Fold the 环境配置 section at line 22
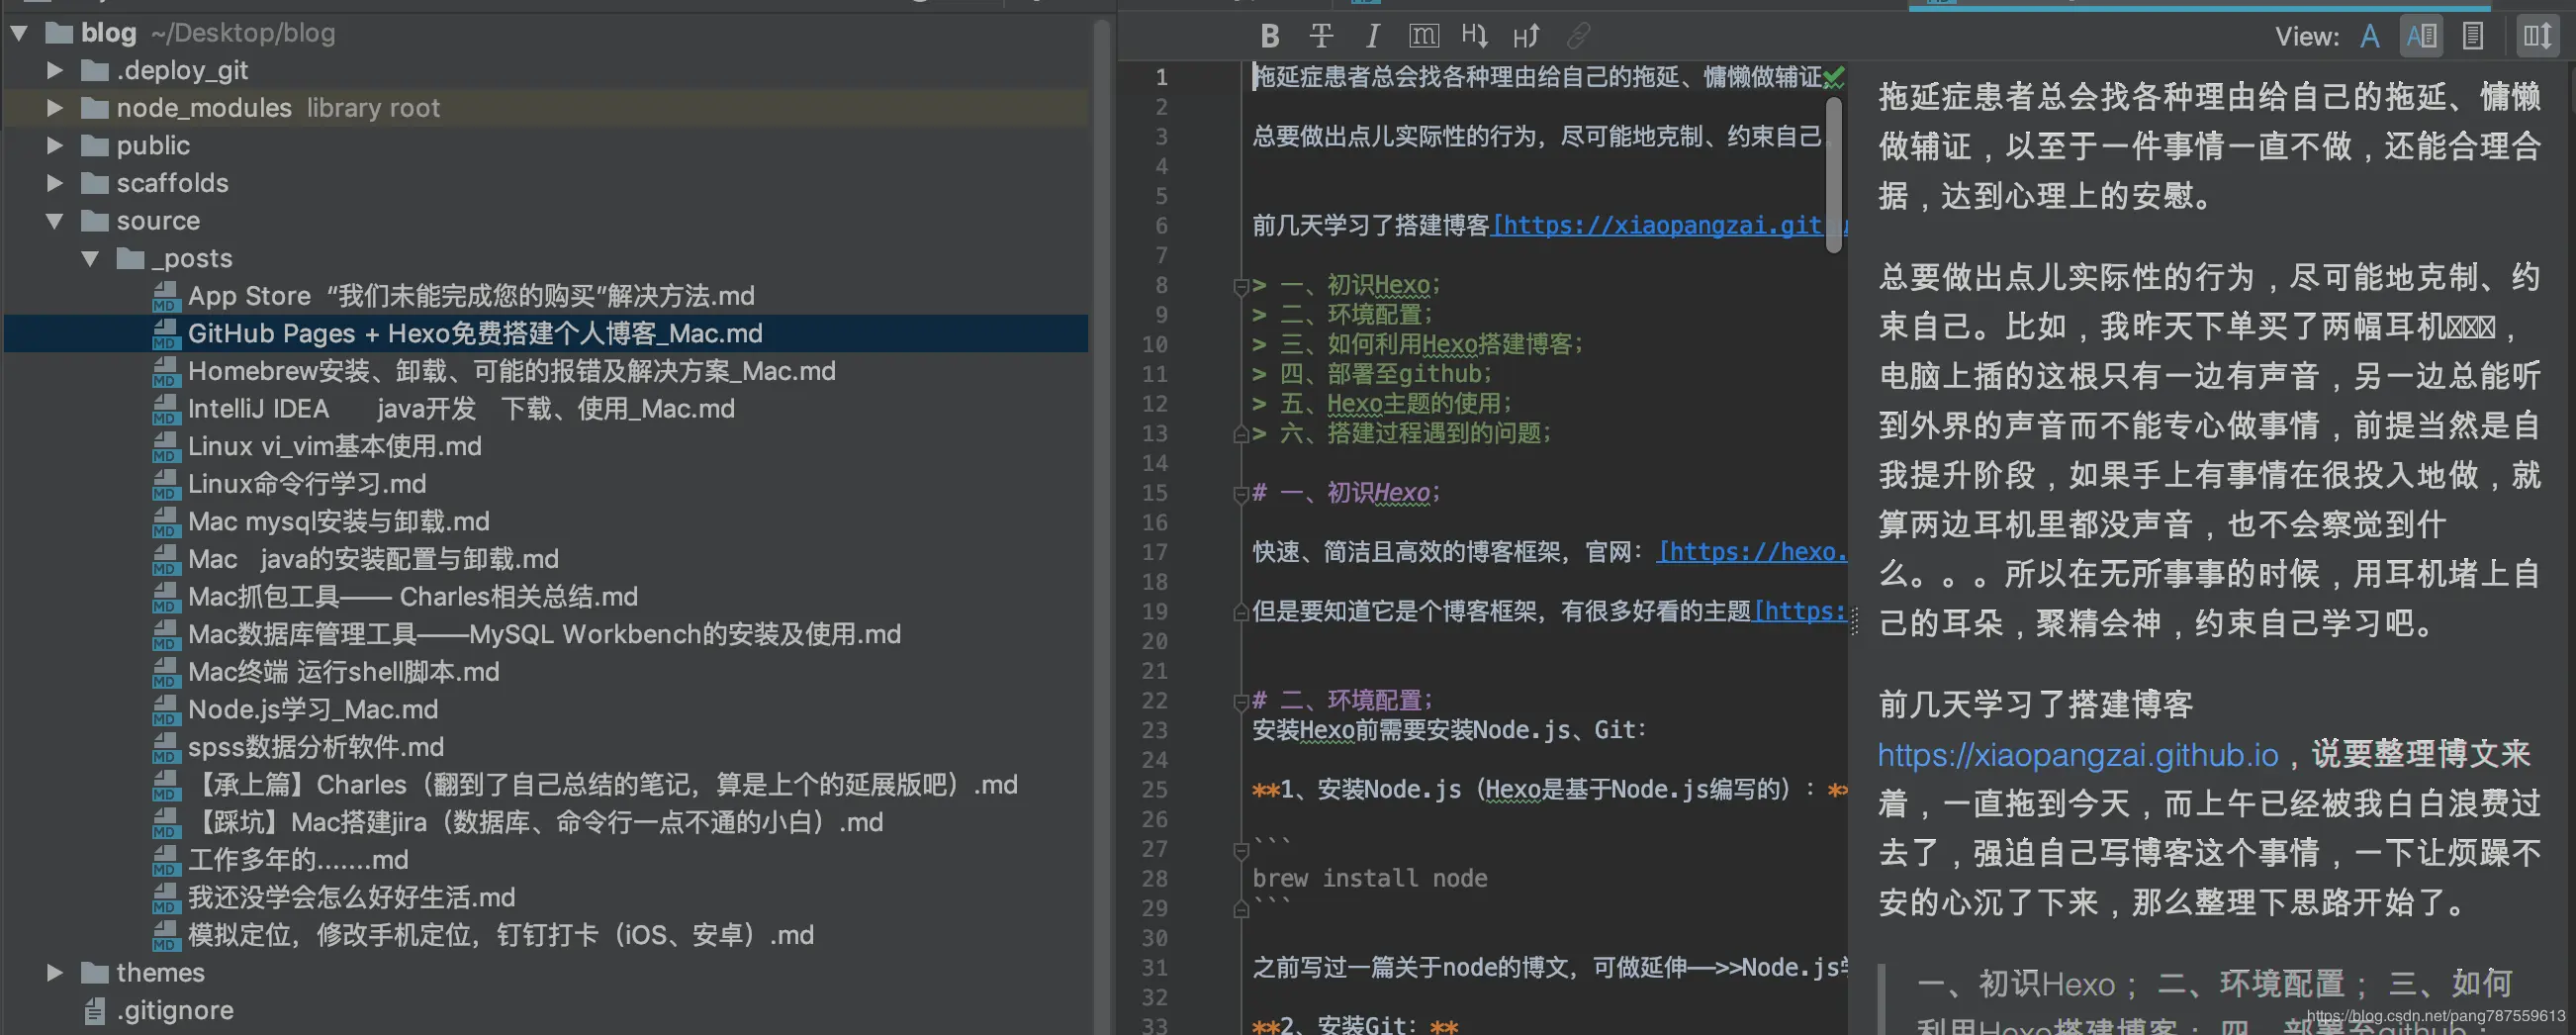 (1241, 702)
